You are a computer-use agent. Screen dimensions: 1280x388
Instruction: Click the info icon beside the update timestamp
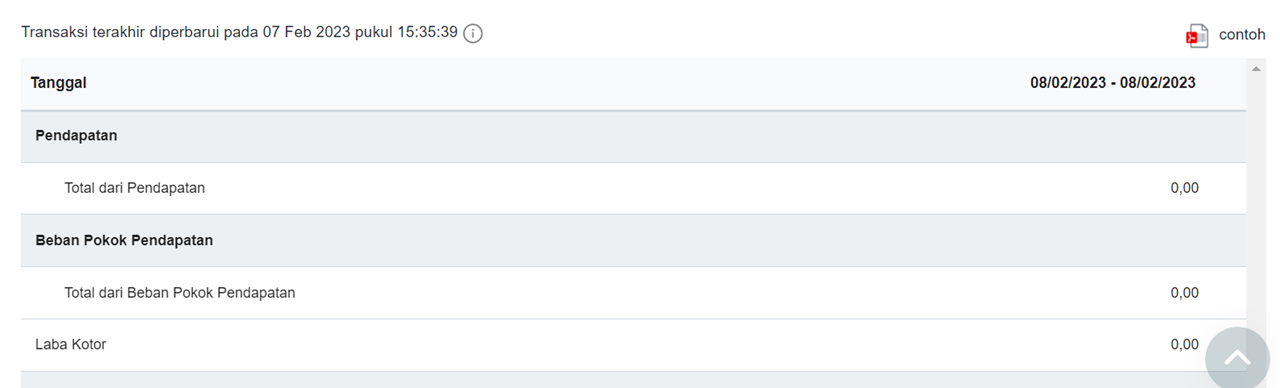(x=473, y=33)
